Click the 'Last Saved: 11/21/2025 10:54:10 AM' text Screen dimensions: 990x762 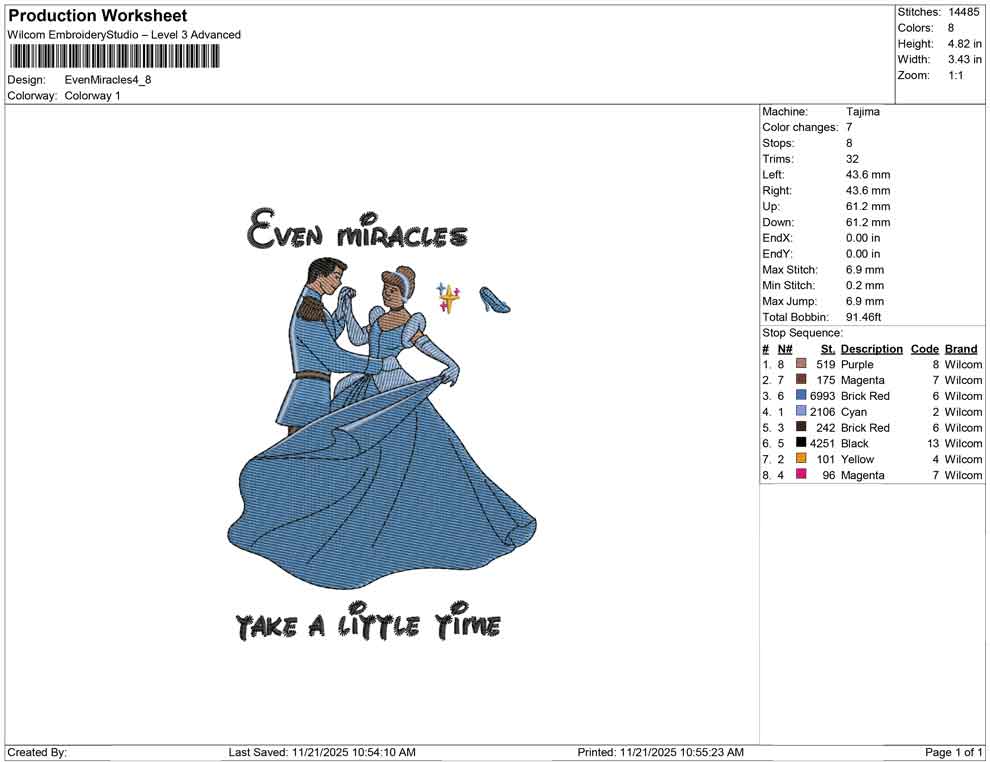tap(322, 752)
